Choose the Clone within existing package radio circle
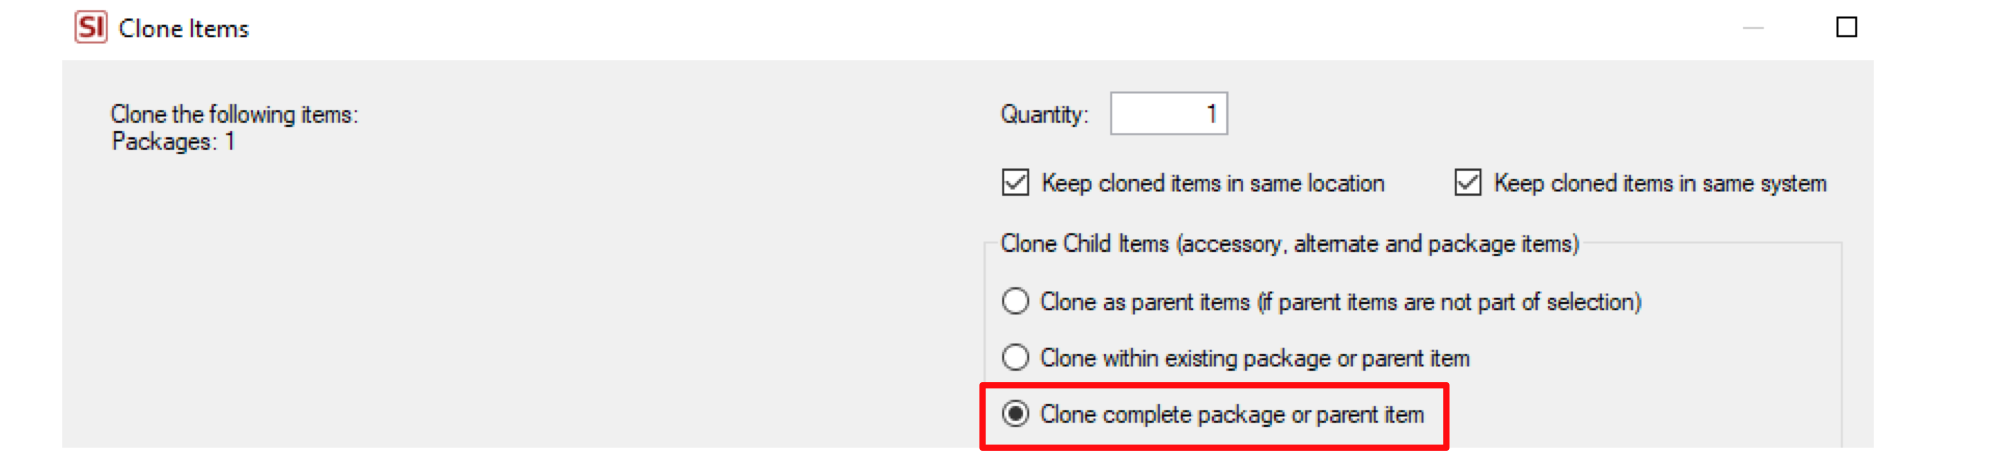This screenshot has width=2008, height=464. point(1015,357)
